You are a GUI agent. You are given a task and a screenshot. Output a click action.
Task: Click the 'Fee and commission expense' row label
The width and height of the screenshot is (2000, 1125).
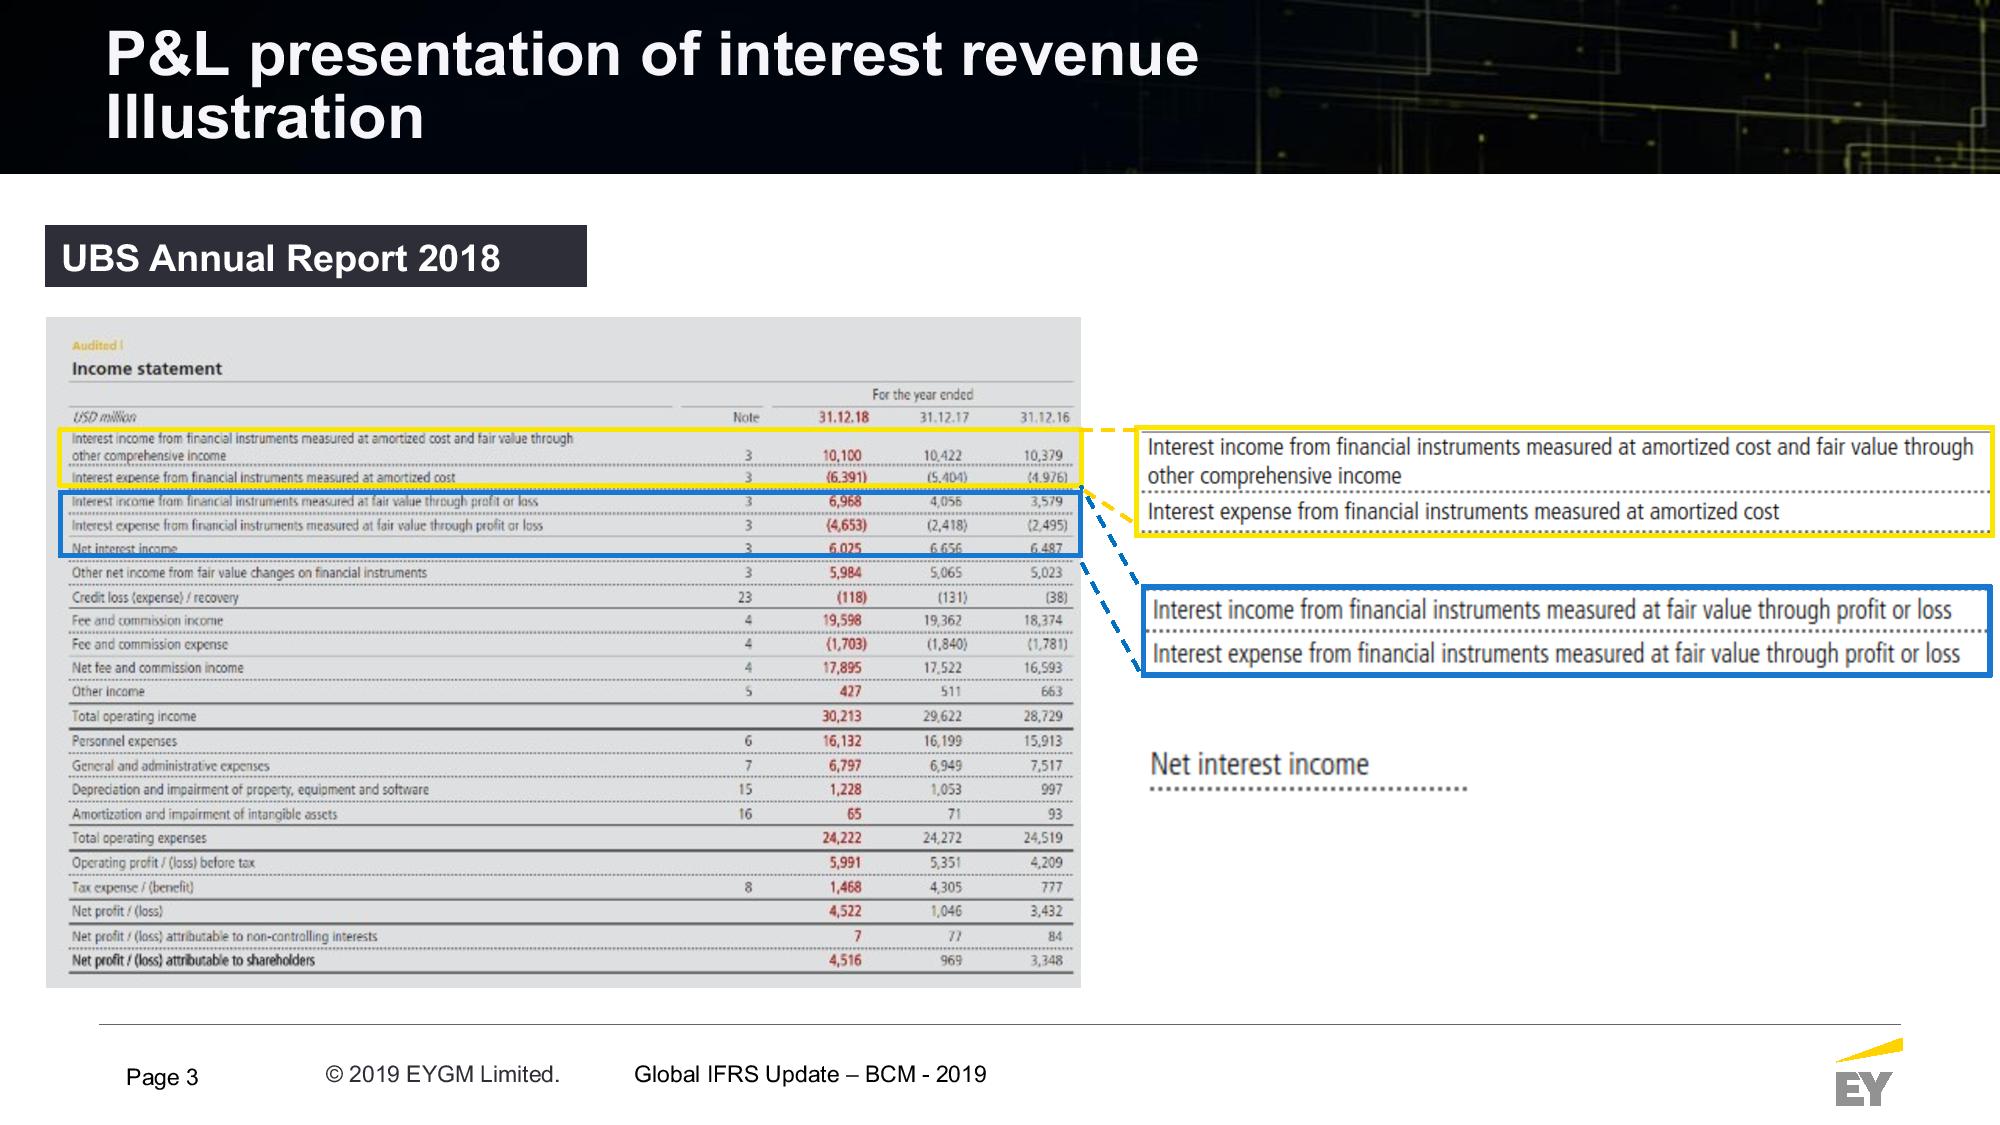click(x=149, y=645)
